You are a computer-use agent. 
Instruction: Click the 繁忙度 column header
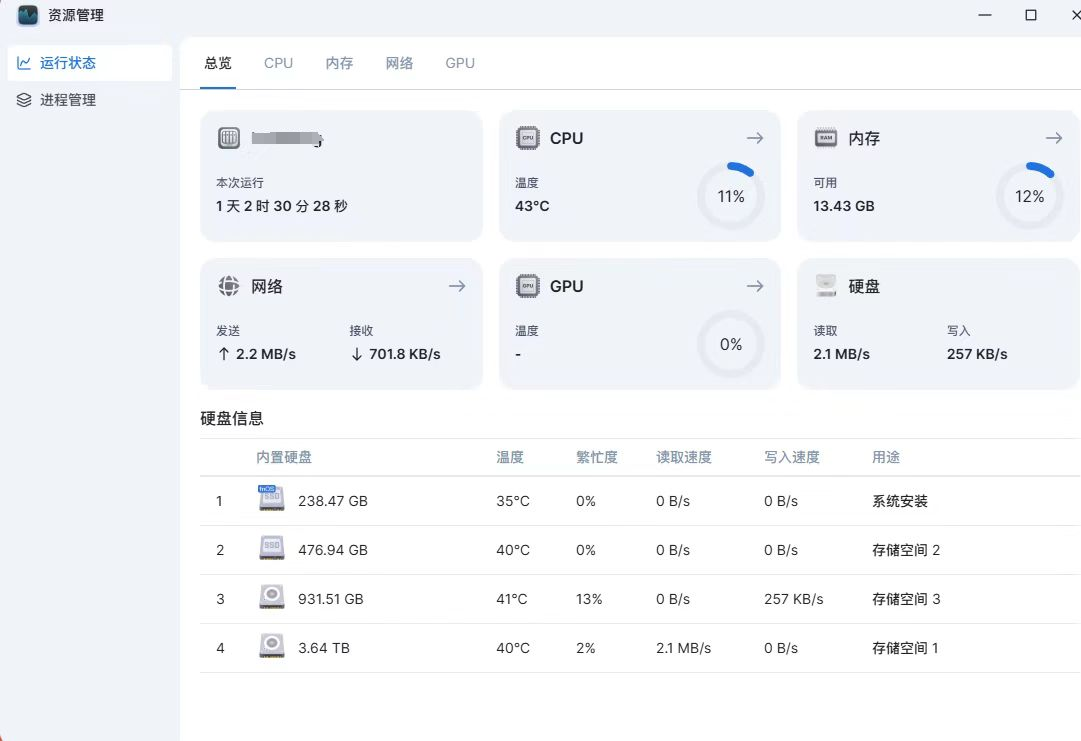click(x=597, y=457)
